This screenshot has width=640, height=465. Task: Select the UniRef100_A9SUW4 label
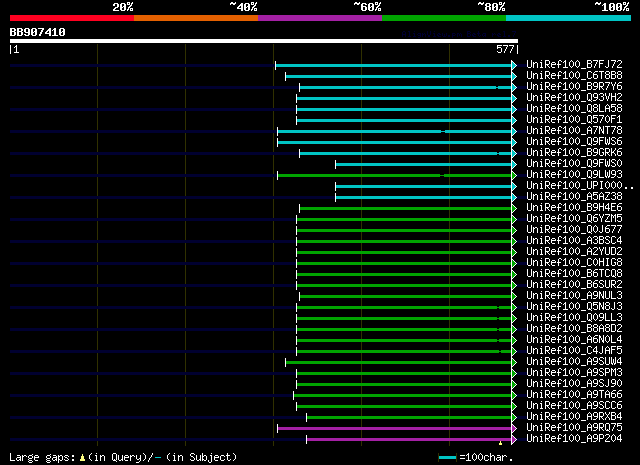tap(574, 362)
